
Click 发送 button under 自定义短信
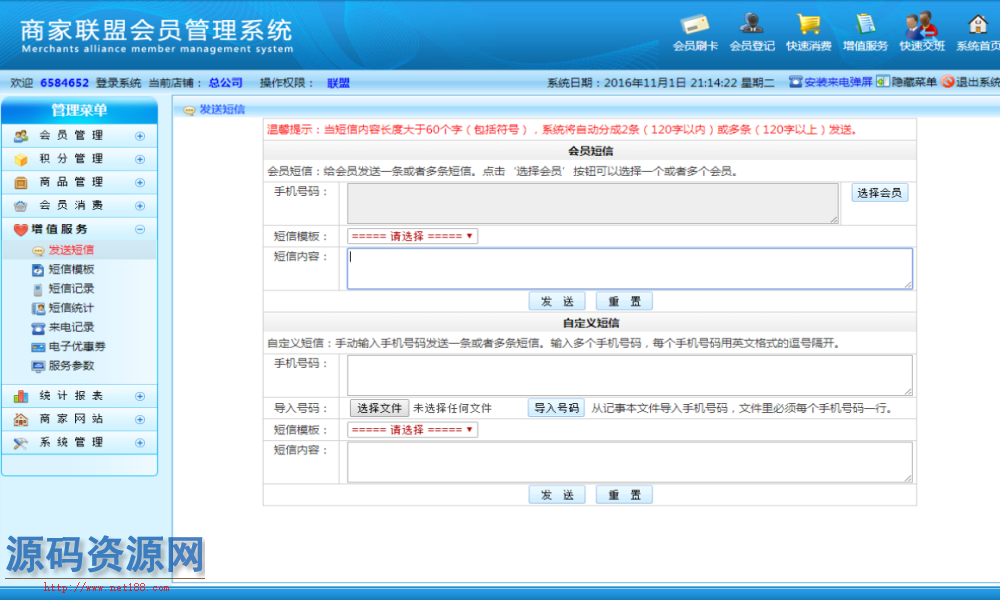pyautogui.click(x=557, y=495)
